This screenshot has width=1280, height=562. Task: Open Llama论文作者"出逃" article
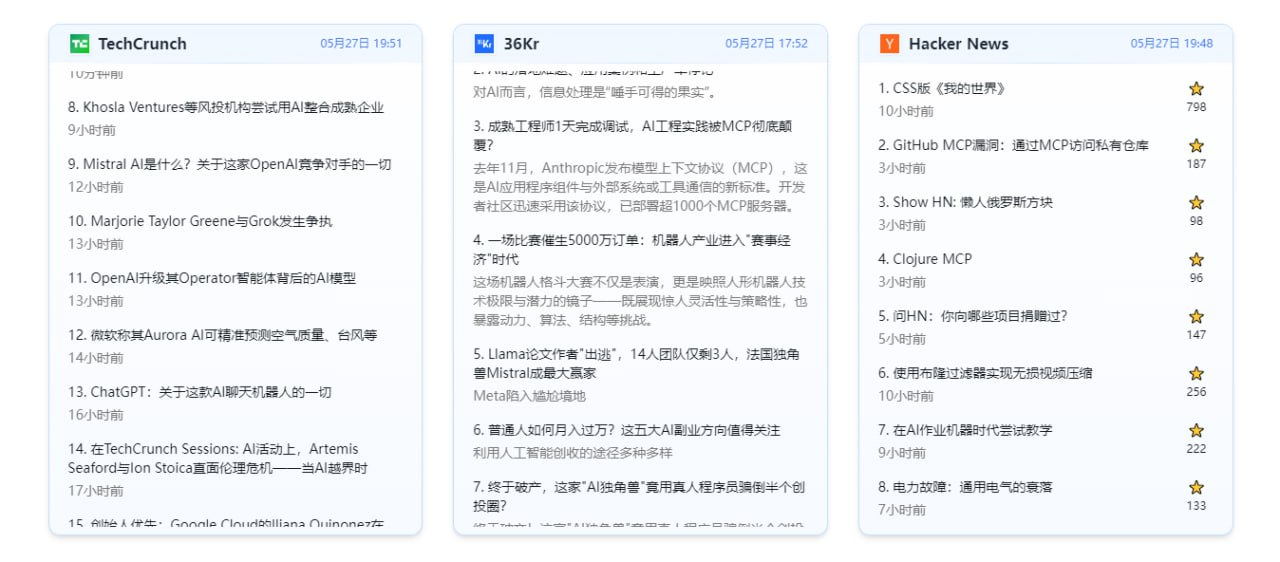pos(636,363)
